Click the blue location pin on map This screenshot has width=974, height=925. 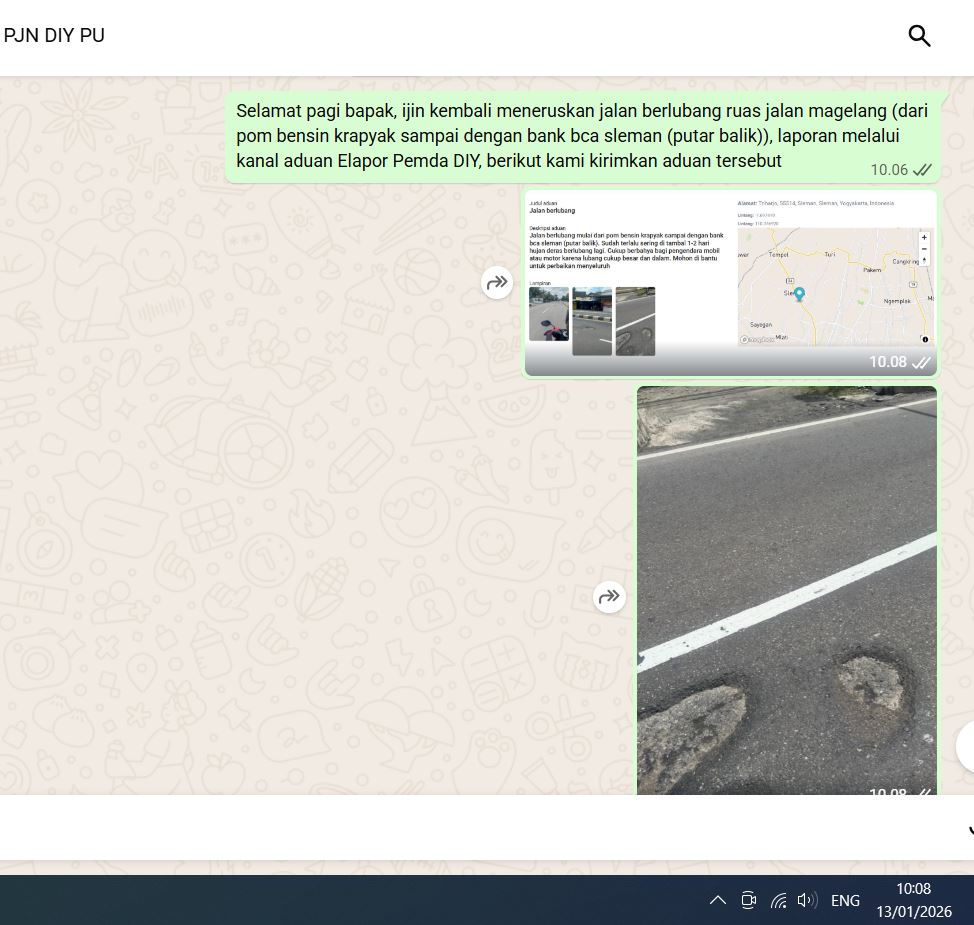(x=798, y=295)
